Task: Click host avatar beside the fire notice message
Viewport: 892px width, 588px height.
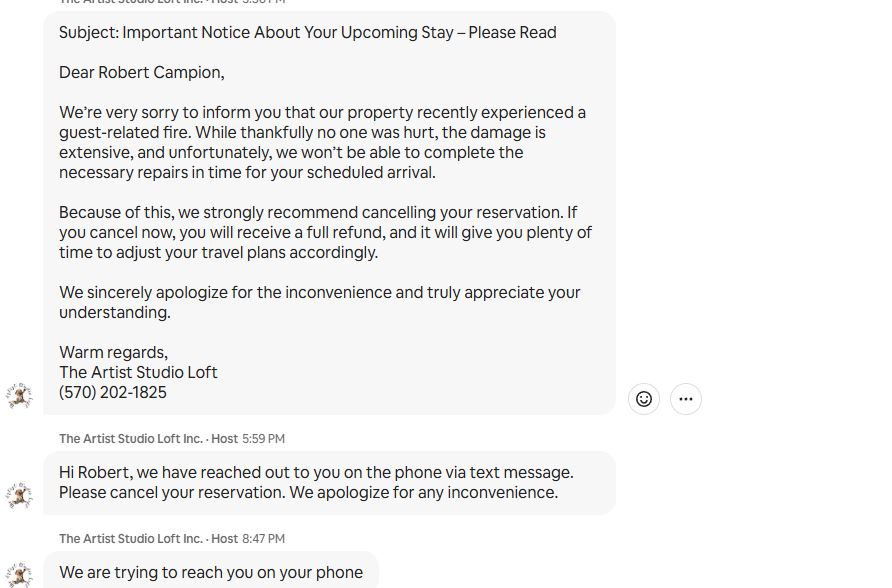Action: point(19,394)
